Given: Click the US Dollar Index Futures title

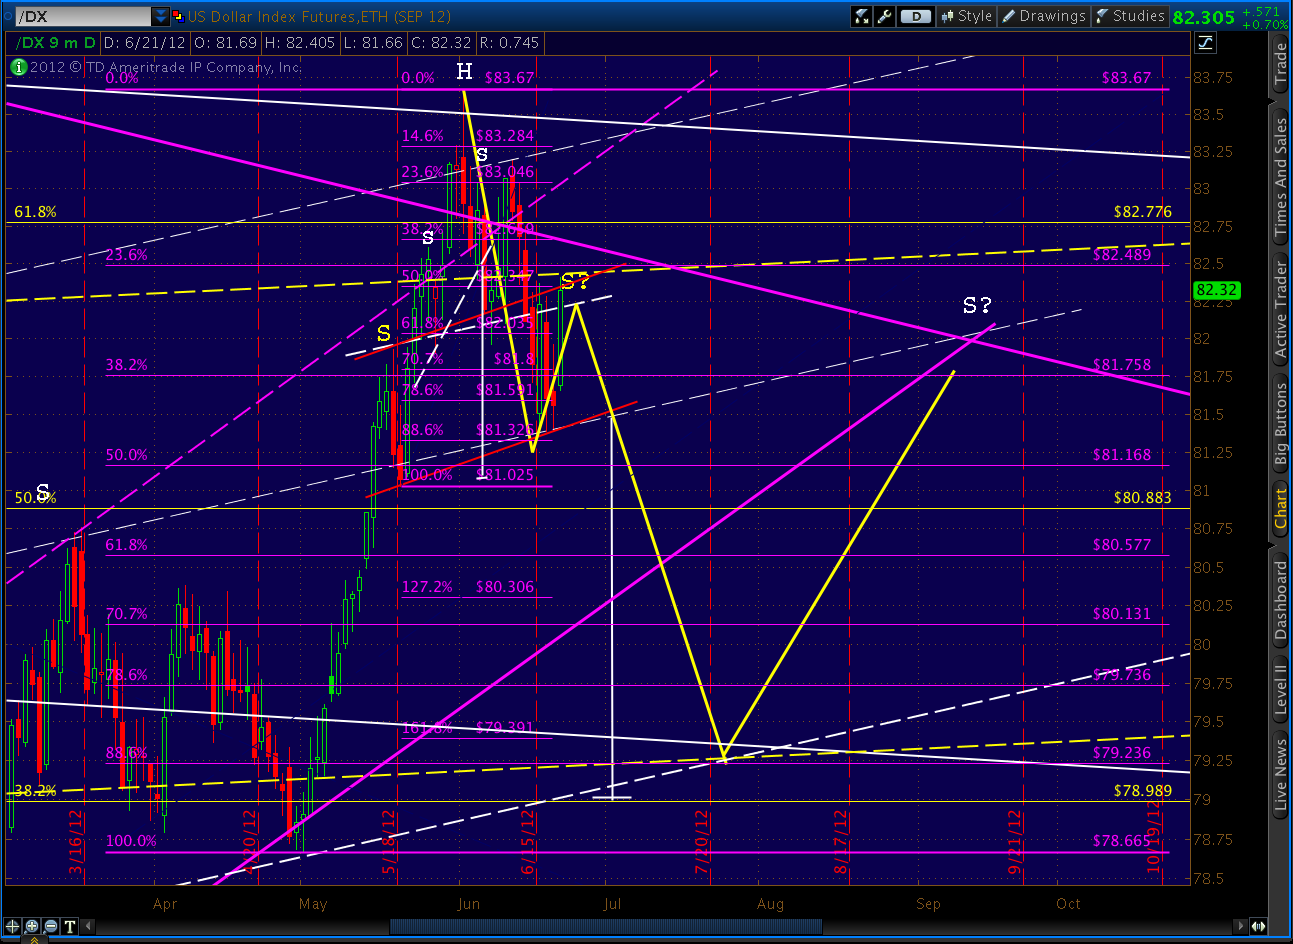Looking at the screenshot, I should 318,16.
